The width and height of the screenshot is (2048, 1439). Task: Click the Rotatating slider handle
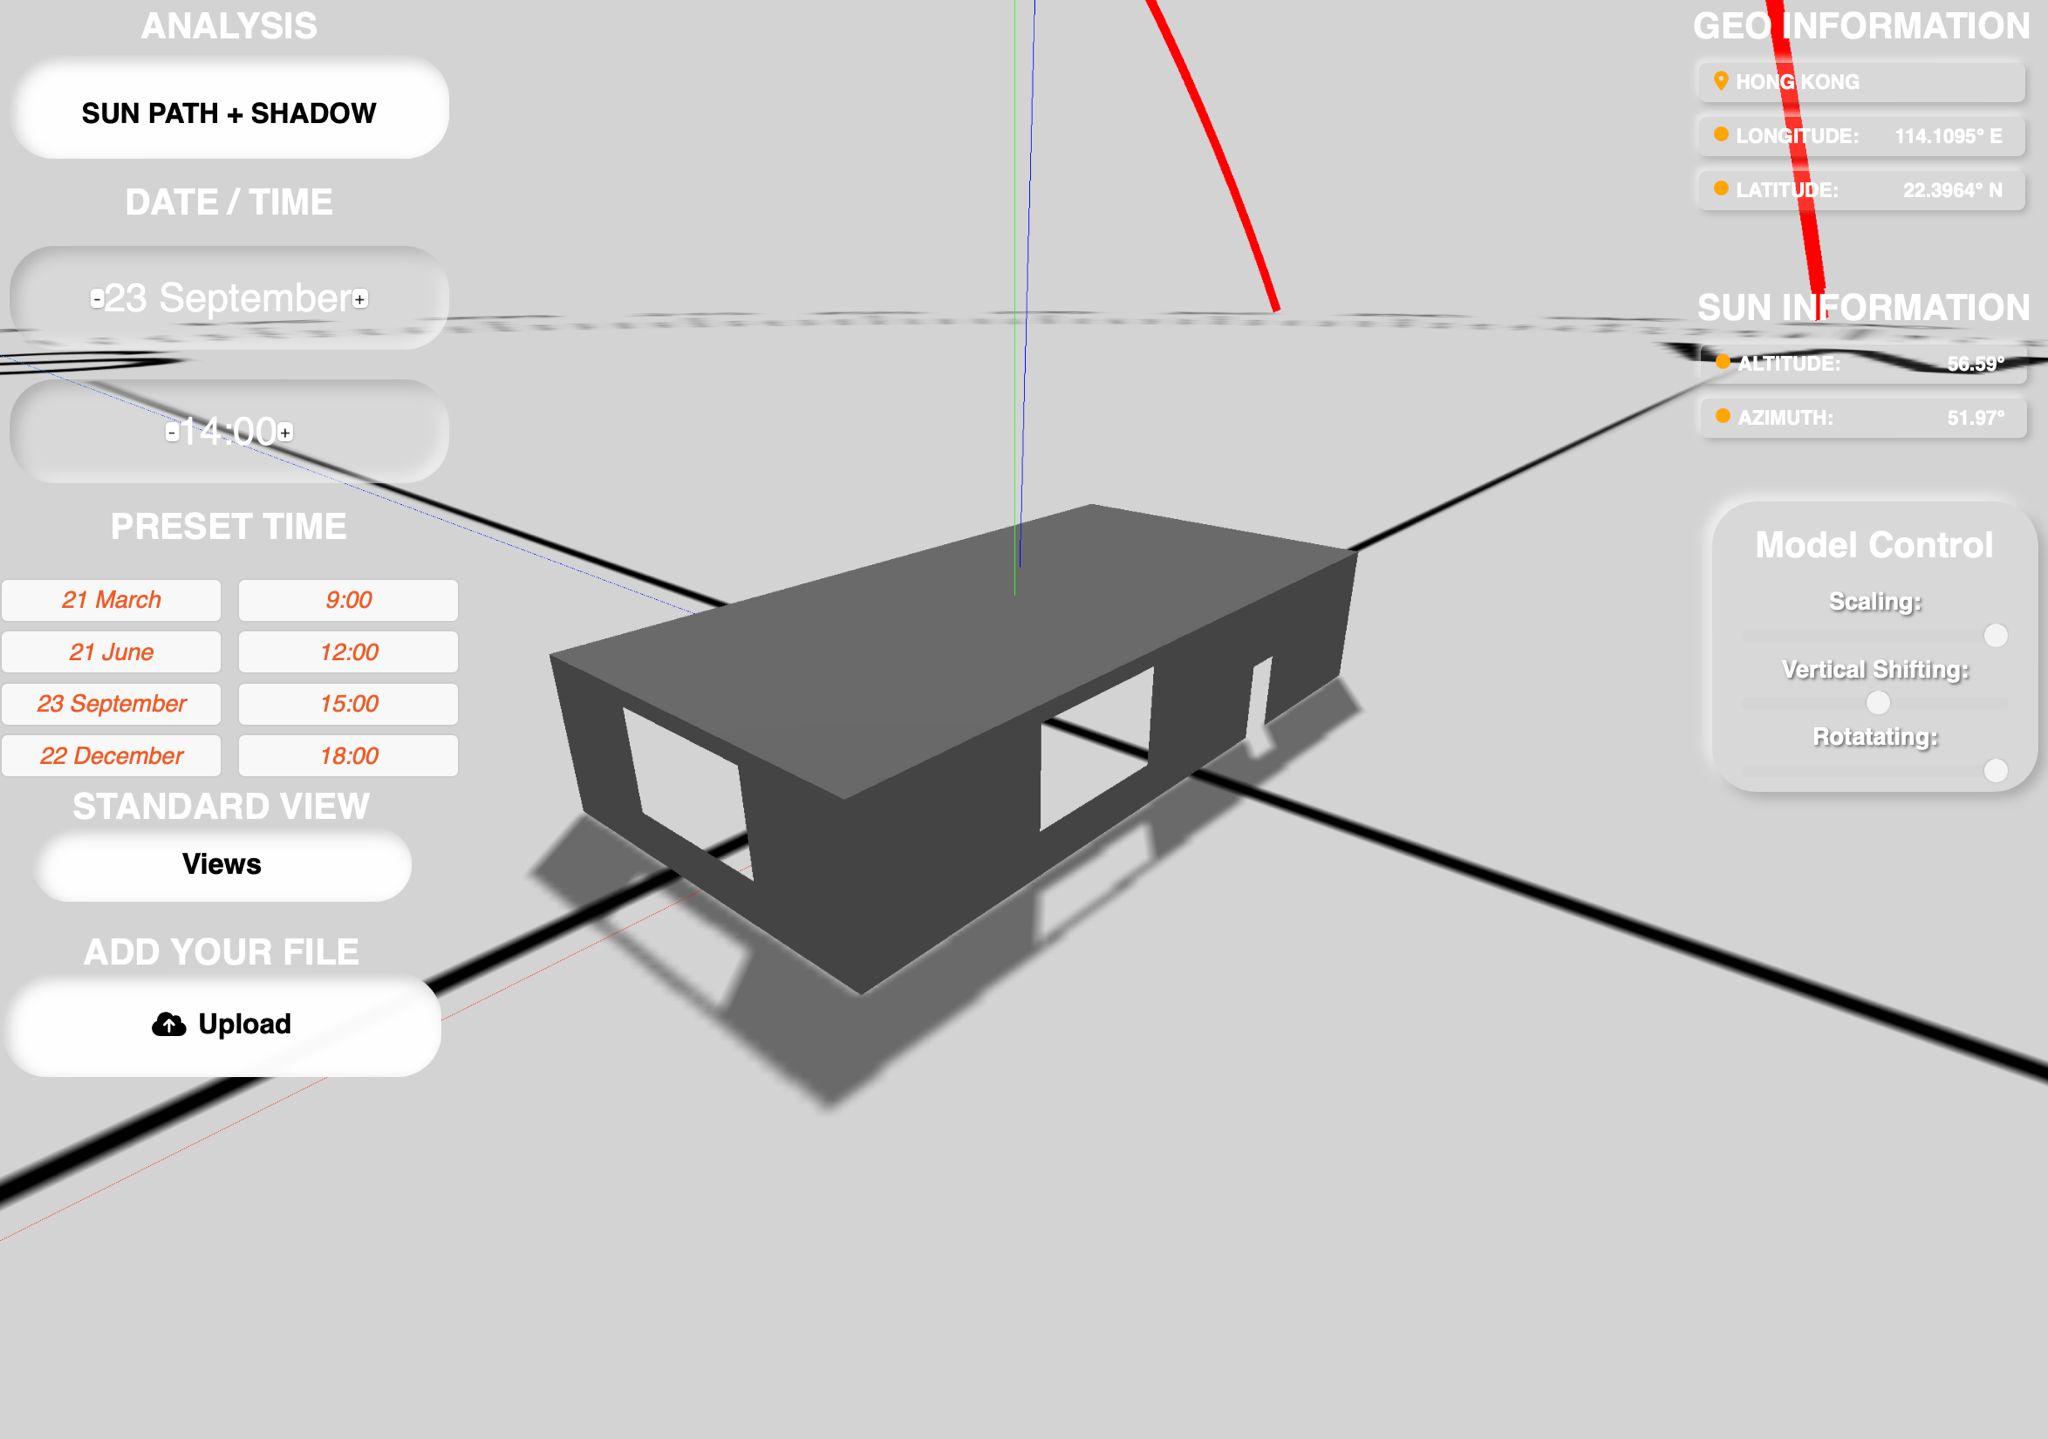1996,771
